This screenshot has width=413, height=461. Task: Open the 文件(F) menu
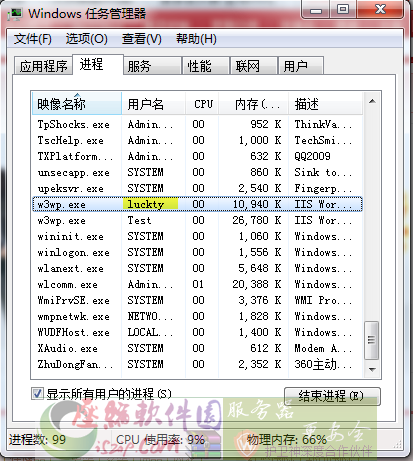pyautogui.click(x=33, y=39)
